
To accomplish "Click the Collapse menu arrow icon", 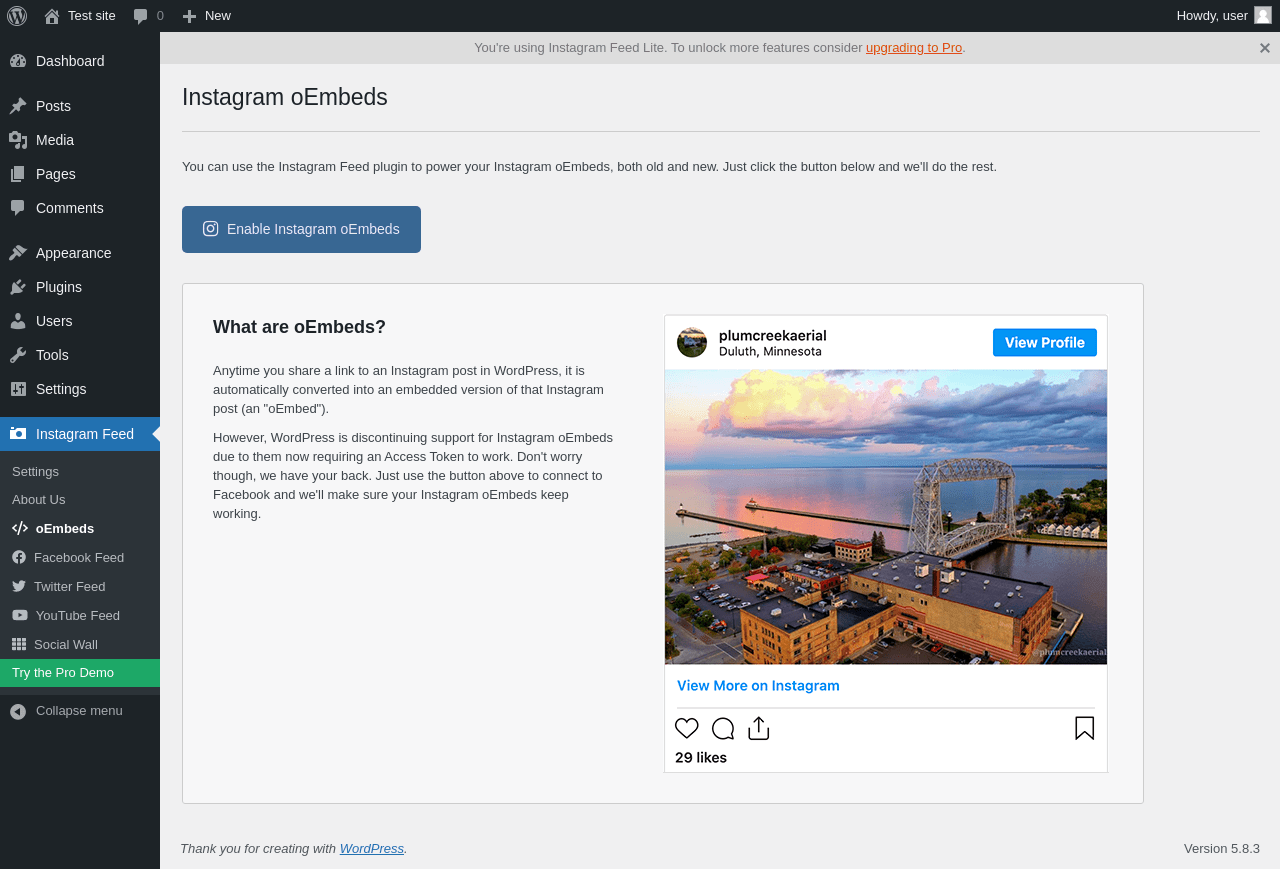I will coord(18,711).
